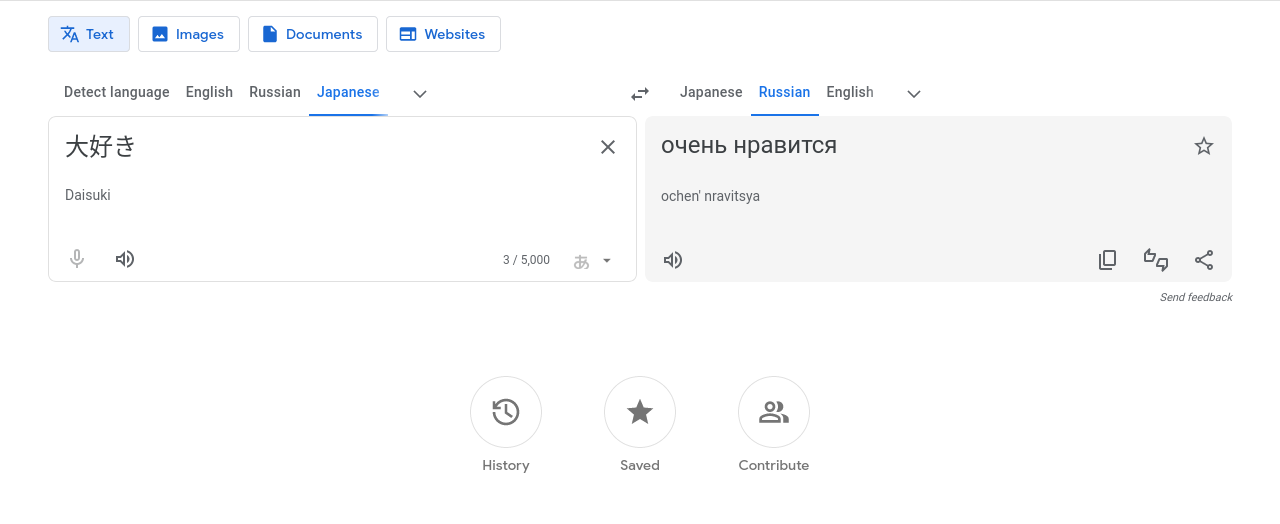1280x524 pixels.
Task: Rate this translation with thumbs icon
Action: tap(1156, 260)
